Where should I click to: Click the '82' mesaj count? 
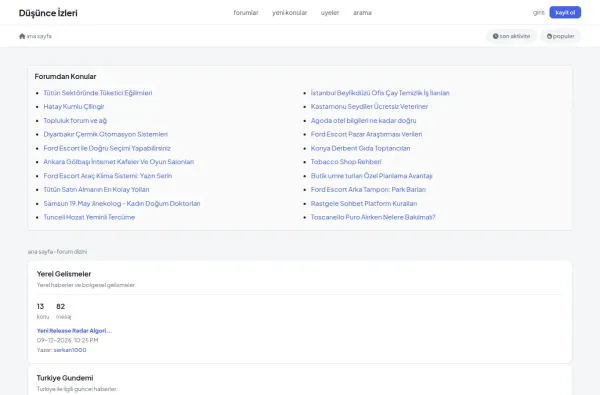tap(60, 306)
